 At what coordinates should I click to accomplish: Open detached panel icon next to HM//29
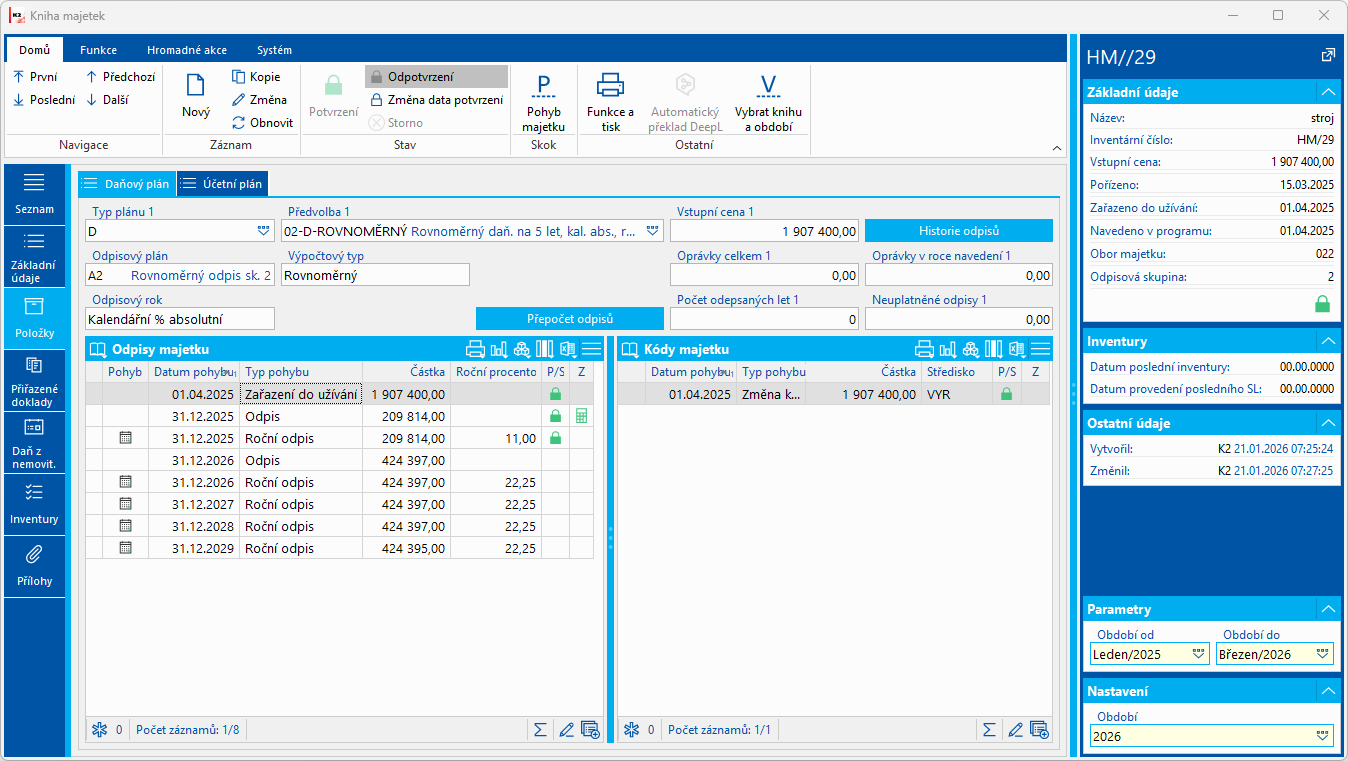coord(1328,56)
